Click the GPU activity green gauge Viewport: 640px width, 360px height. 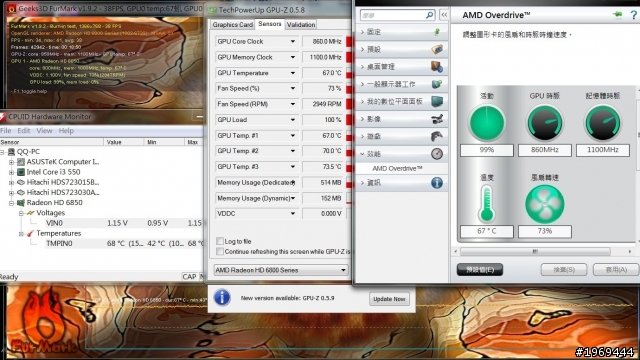click(x=487, y=123)
